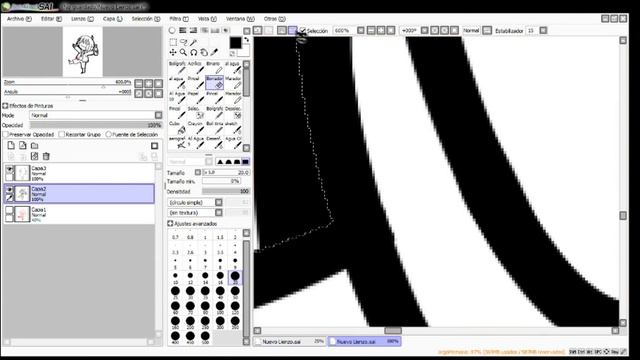Image resolution: width=640 pixels, height=360 pixels.
Task: Click the black foreground color swatch
Action: click(235, 42)
